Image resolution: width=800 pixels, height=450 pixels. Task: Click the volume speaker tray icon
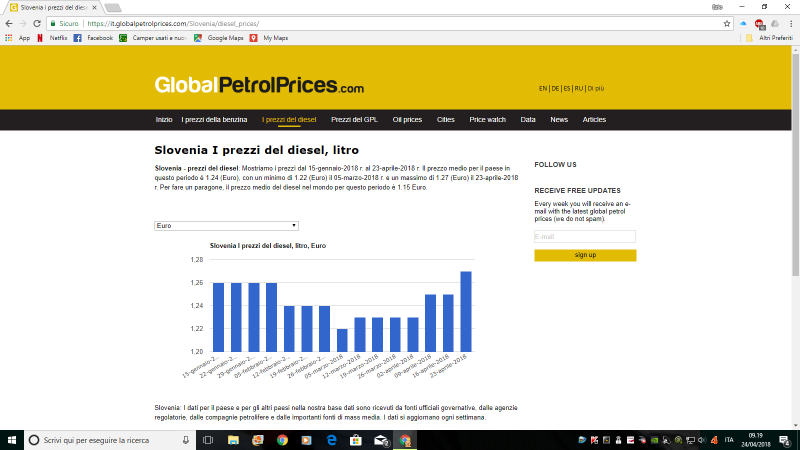tap(702, 440)
